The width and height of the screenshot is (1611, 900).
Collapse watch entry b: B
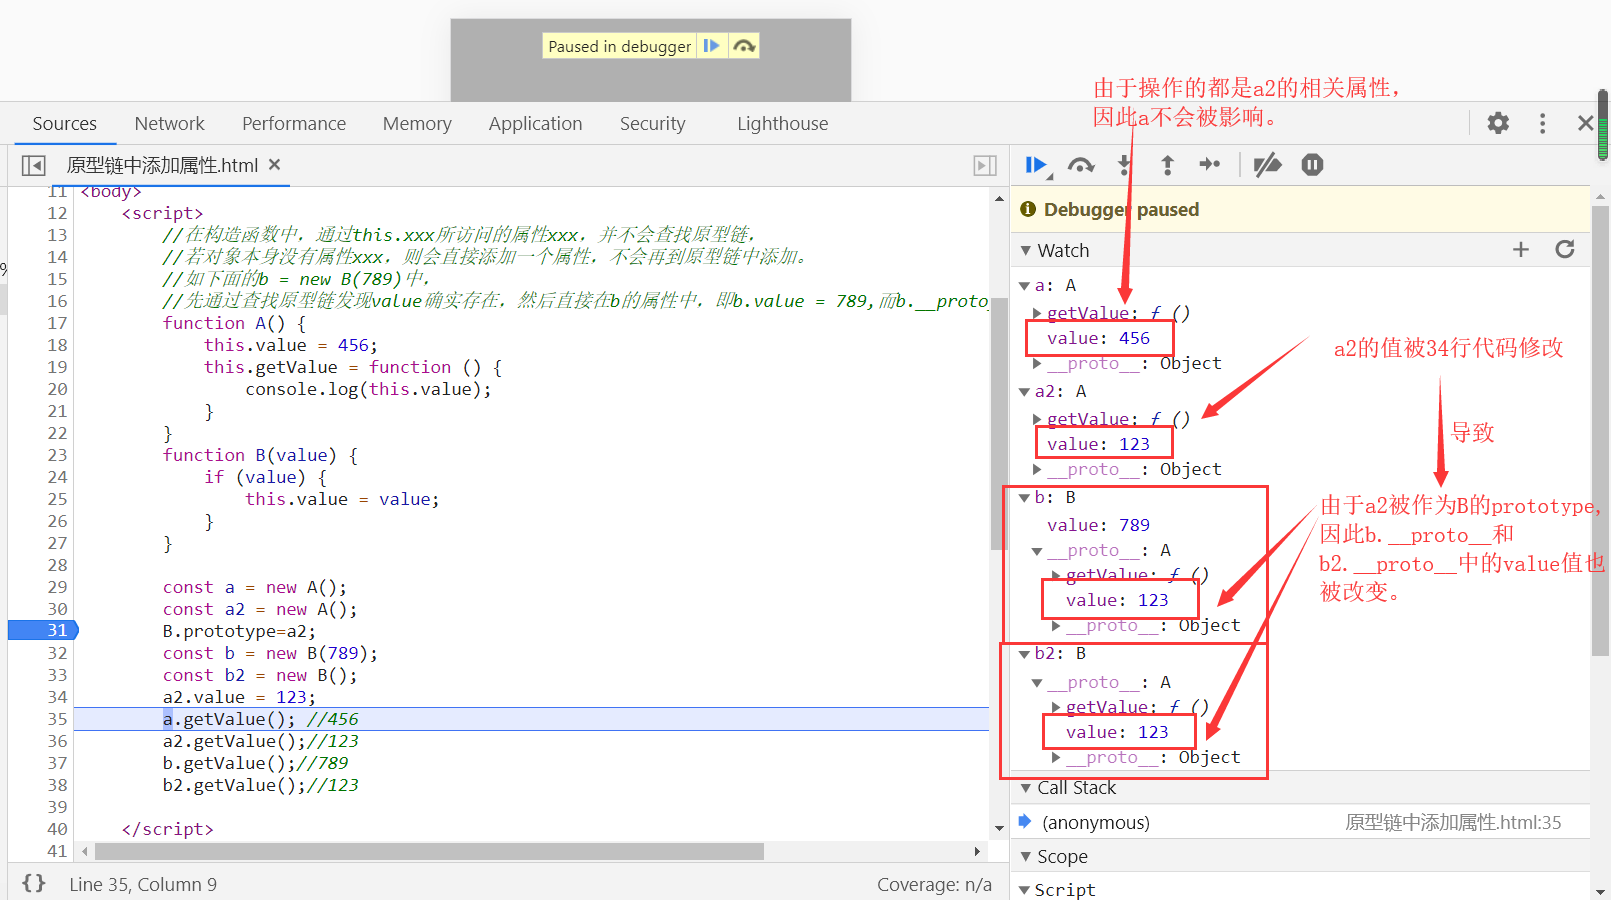pos(1024,498)
